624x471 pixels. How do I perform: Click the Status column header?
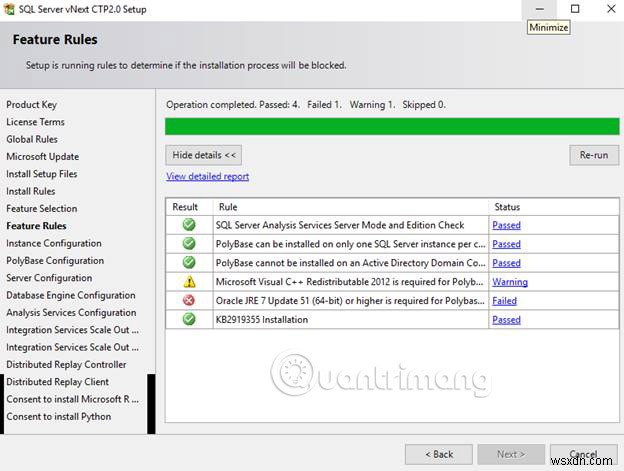point(554,207)
